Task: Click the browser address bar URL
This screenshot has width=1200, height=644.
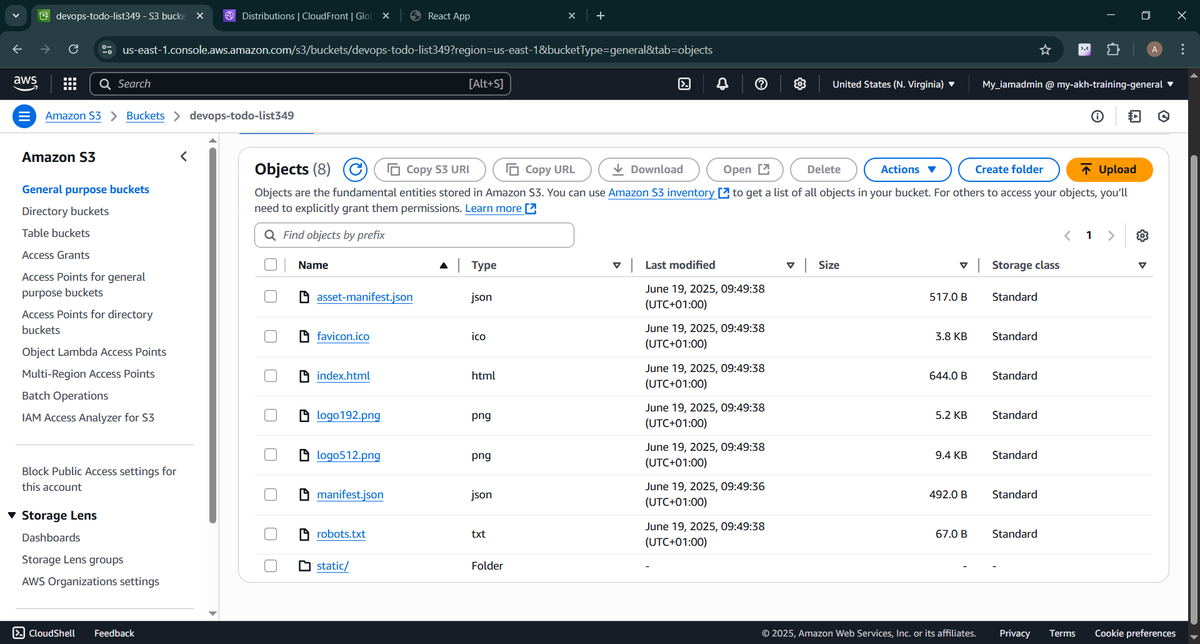Action: coord(417,49)
